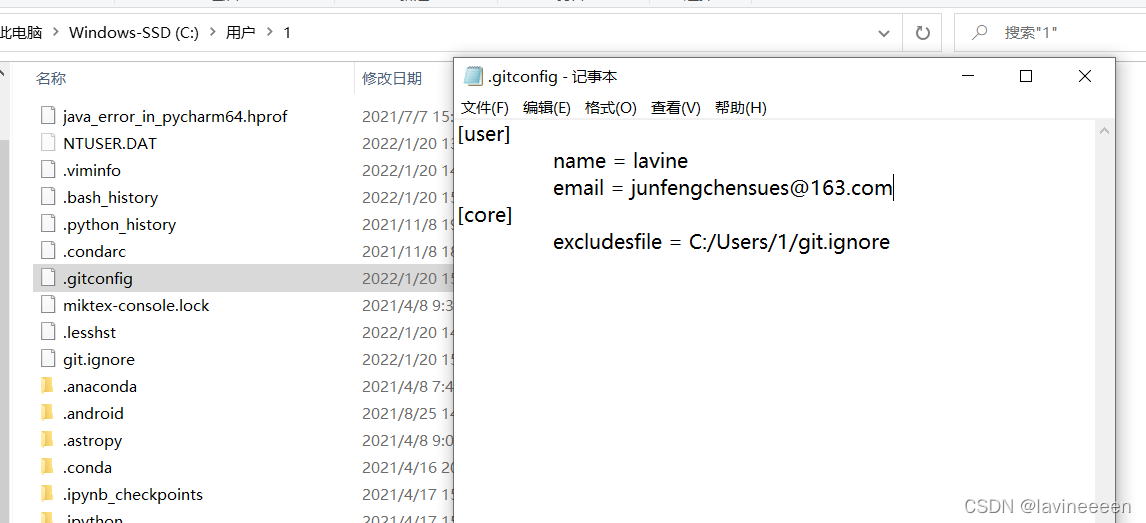Image resolution: width=1146 pixels, height=523 pixels.
Task: Select the .condarc file name
Action: point(94,252)
